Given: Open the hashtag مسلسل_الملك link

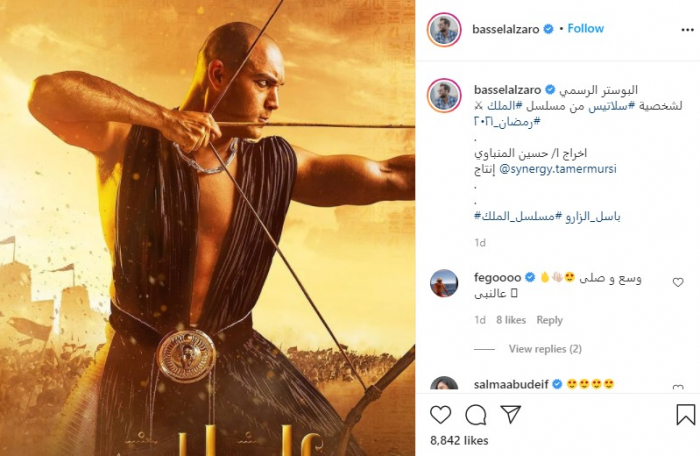Looking at the screenshot, I should point(514,217).
